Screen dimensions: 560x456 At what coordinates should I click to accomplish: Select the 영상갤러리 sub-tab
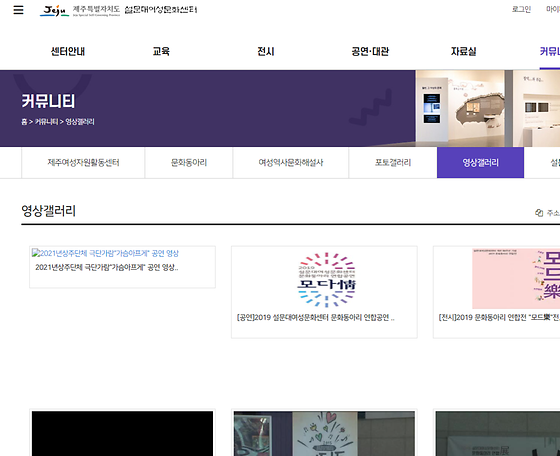tap(480, 162)
